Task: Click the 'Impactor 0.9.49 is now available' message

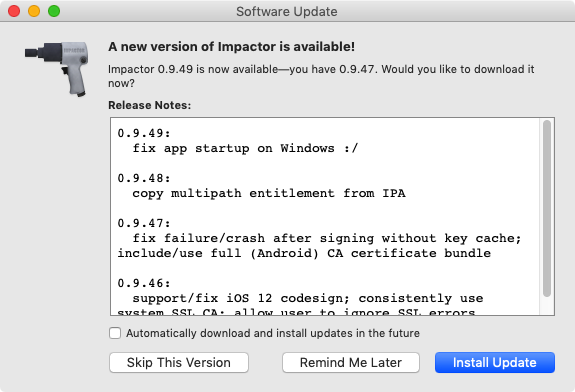Action: pyautogui.click(x=321, y=76)
